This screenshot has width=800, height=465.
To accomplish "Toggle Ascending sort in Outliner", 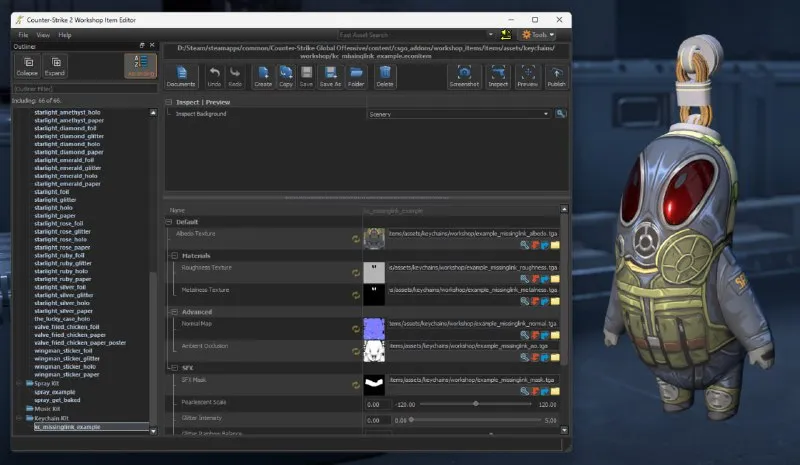I will (x=140, y=66).
